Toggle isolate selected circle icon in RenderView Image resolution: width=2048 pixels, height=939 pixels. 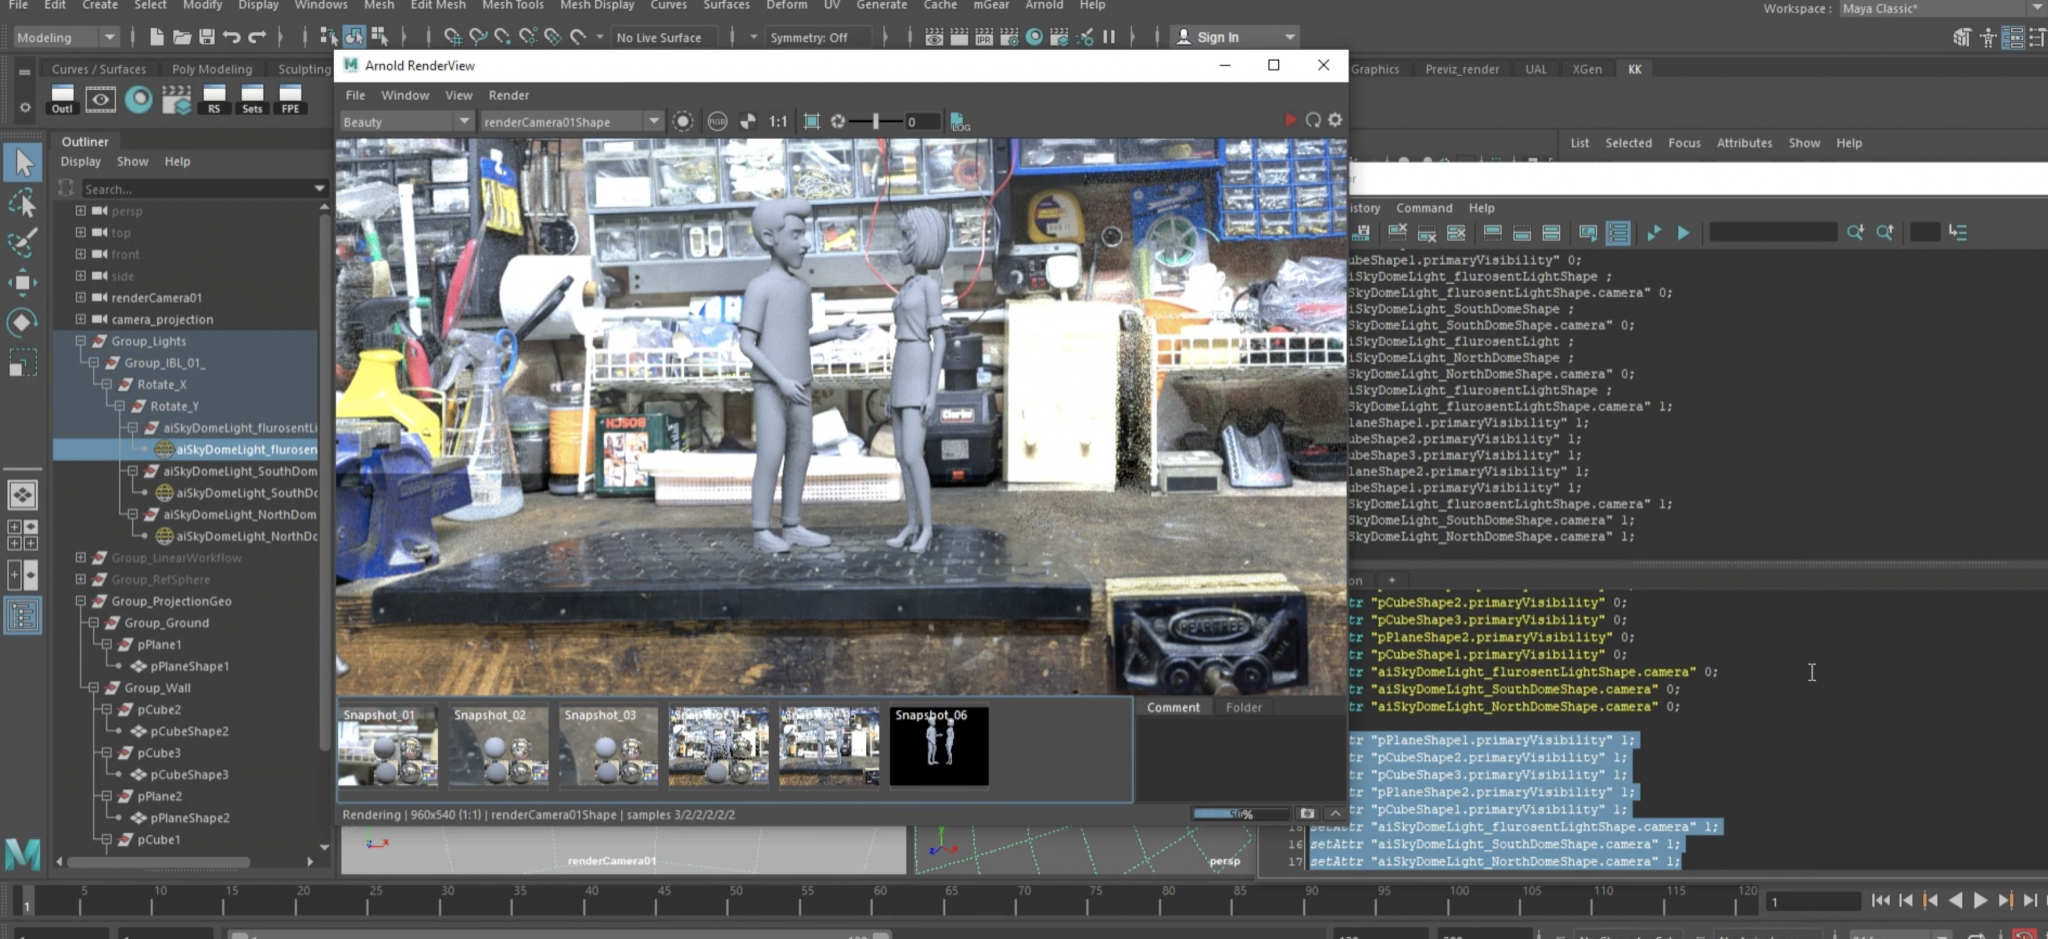(x=683, y=121)
